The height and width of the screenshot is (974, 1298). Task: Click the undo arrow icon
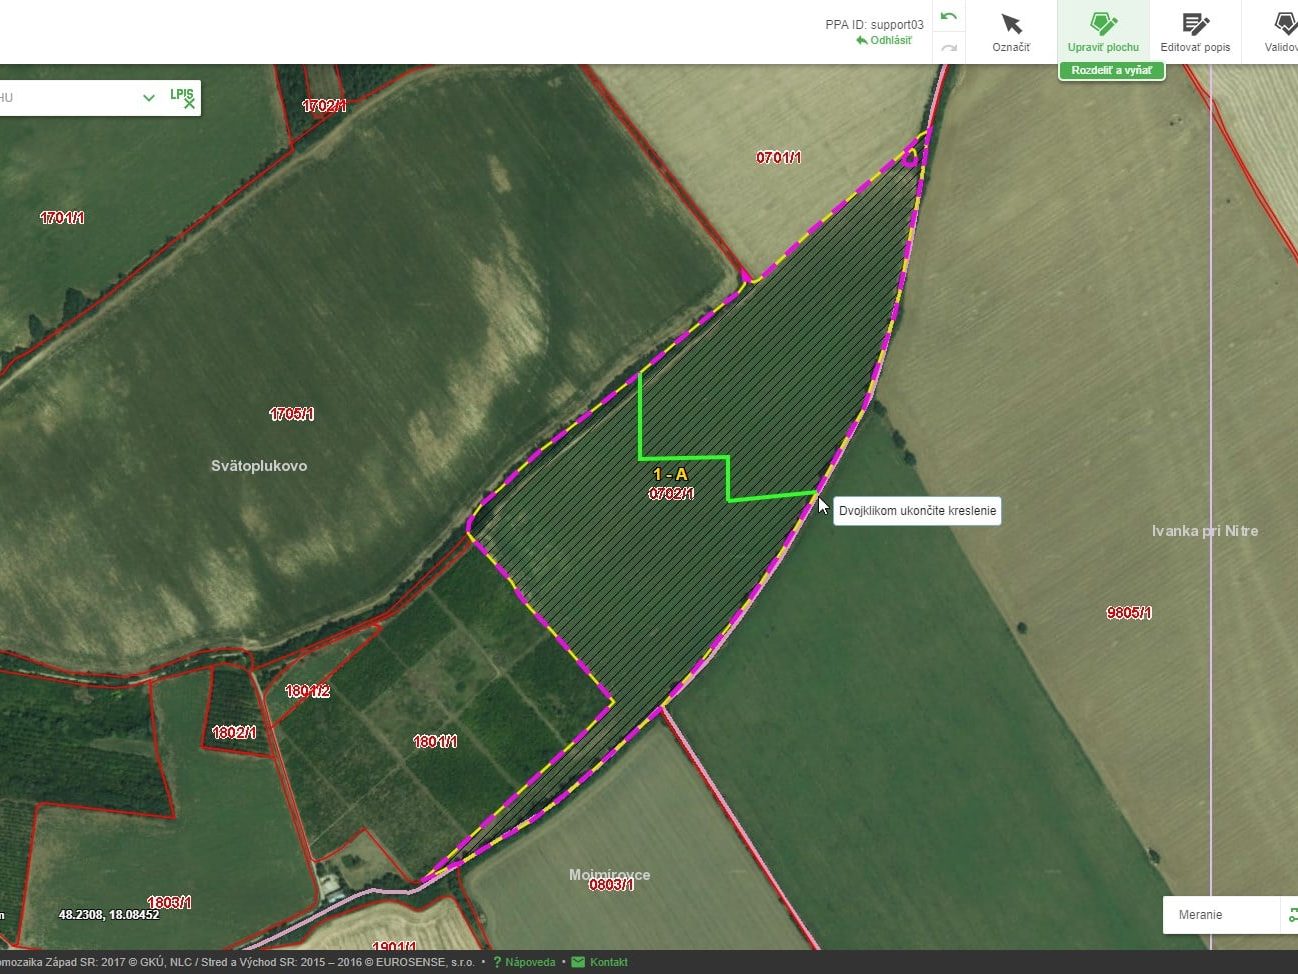pos(948,17)
